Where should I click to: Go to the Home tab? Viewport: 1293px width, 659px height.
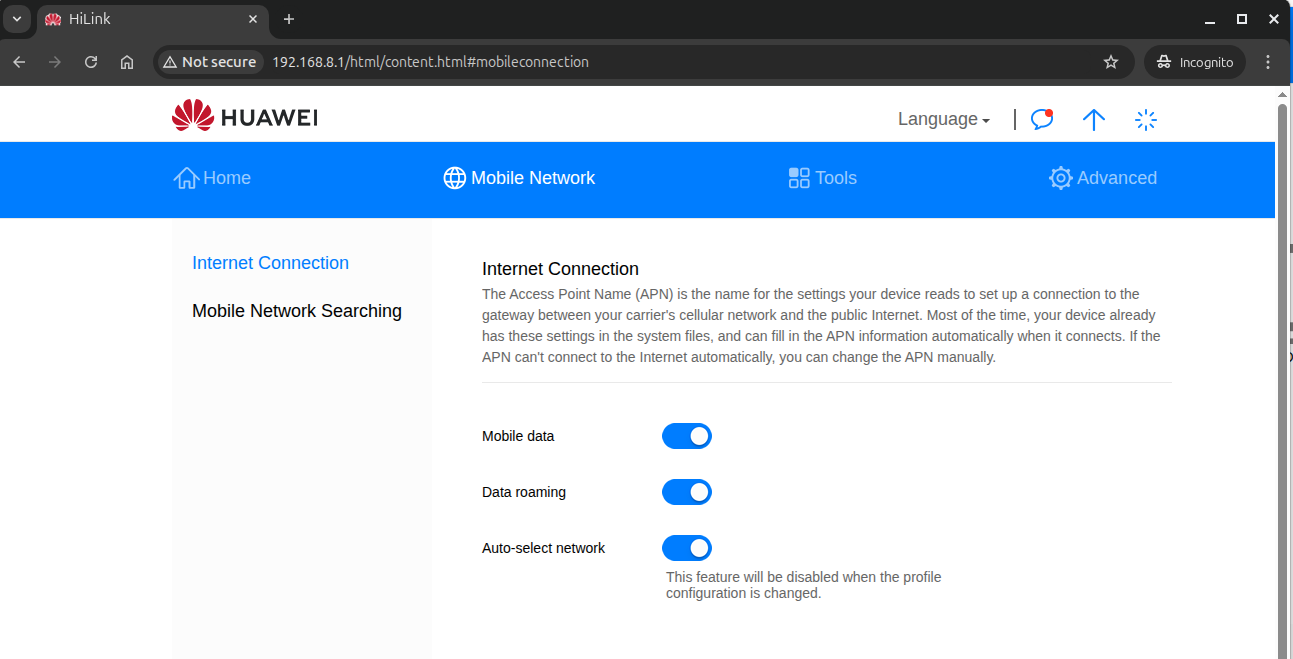[x=212, y=178]
